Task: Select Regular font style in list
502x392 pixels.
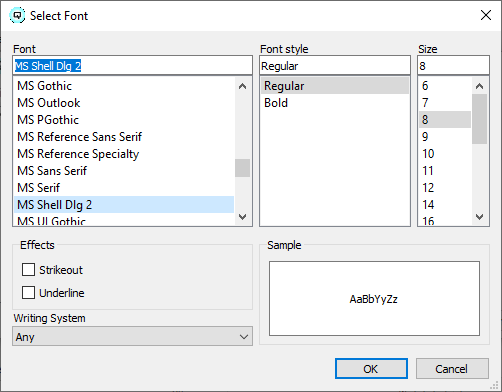Action: tap(334, 86)
